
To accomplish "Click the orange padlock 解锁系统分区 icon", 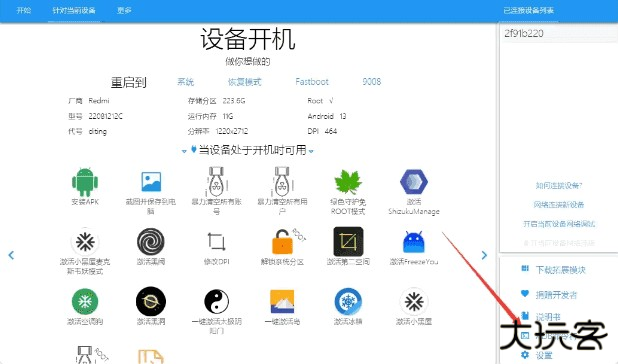I will (x=282, y=241).
